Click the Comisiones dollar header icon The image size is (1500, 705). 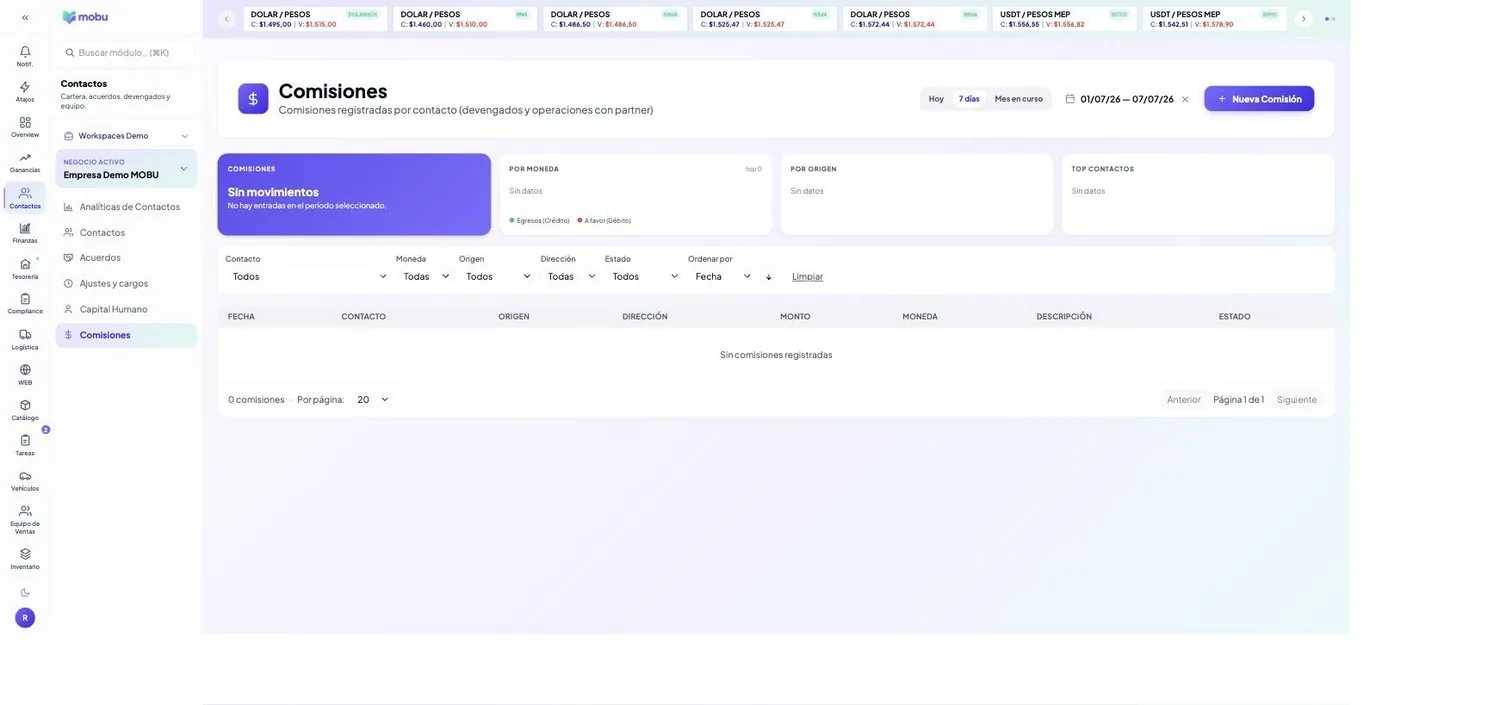(253, 99)
